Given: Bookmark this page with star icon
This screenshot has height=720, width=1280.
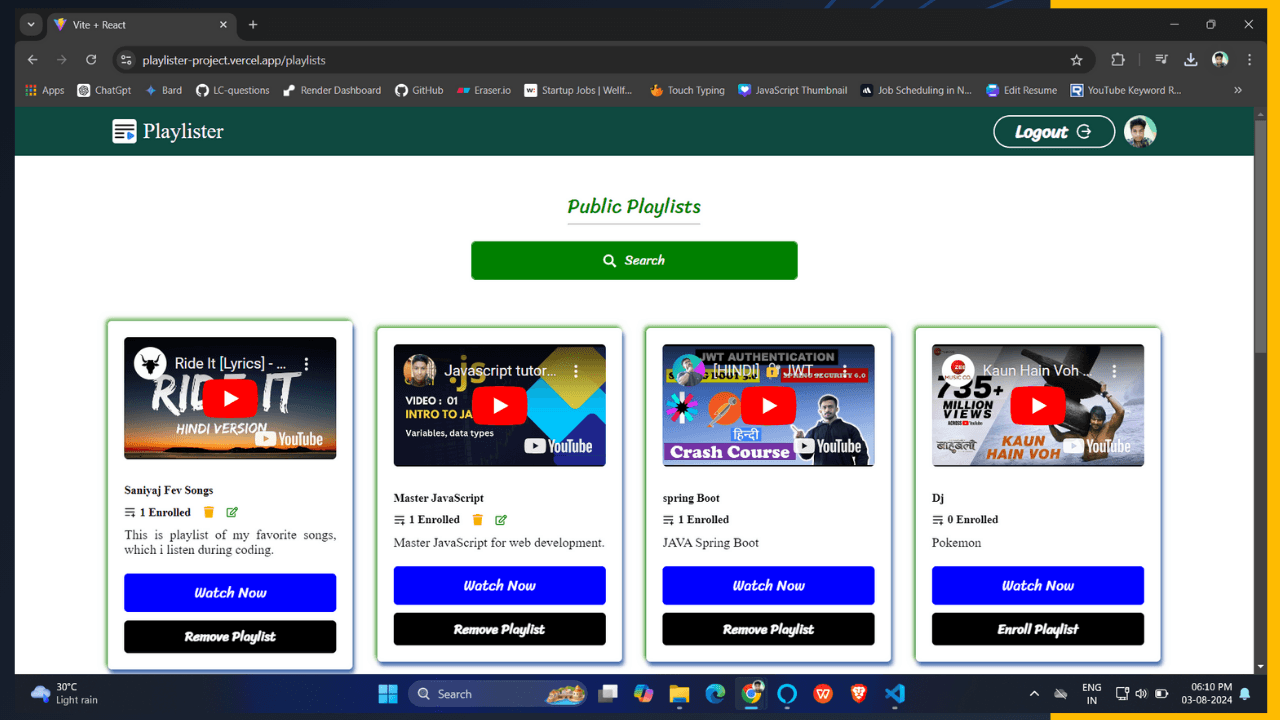Looking at the screenshot, I should coord(1076,60).
